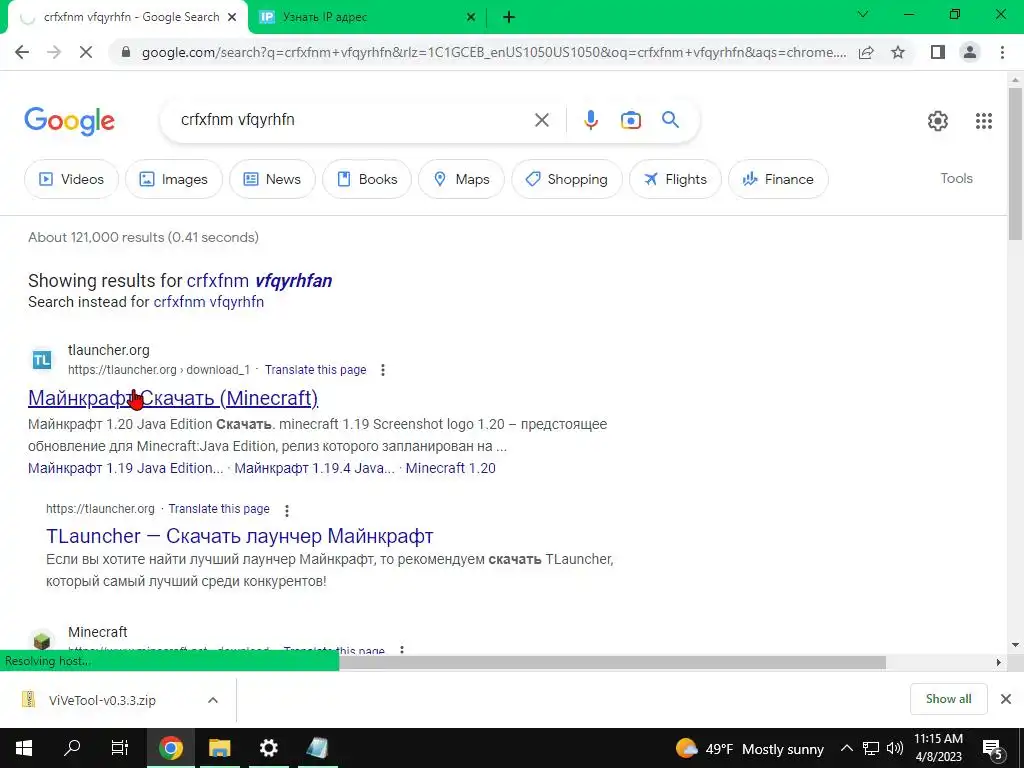Open options menu for second tlauncher.org result
The height and width of the screenshot is (768, 1024).
tap(286, 510)
